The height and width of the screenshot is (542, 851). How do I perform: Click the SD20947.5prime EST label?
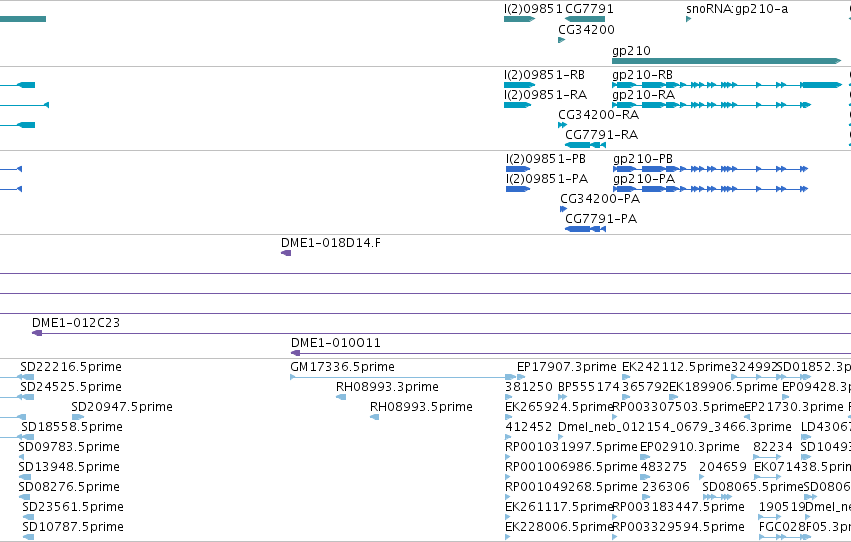[x=122, y=407]
